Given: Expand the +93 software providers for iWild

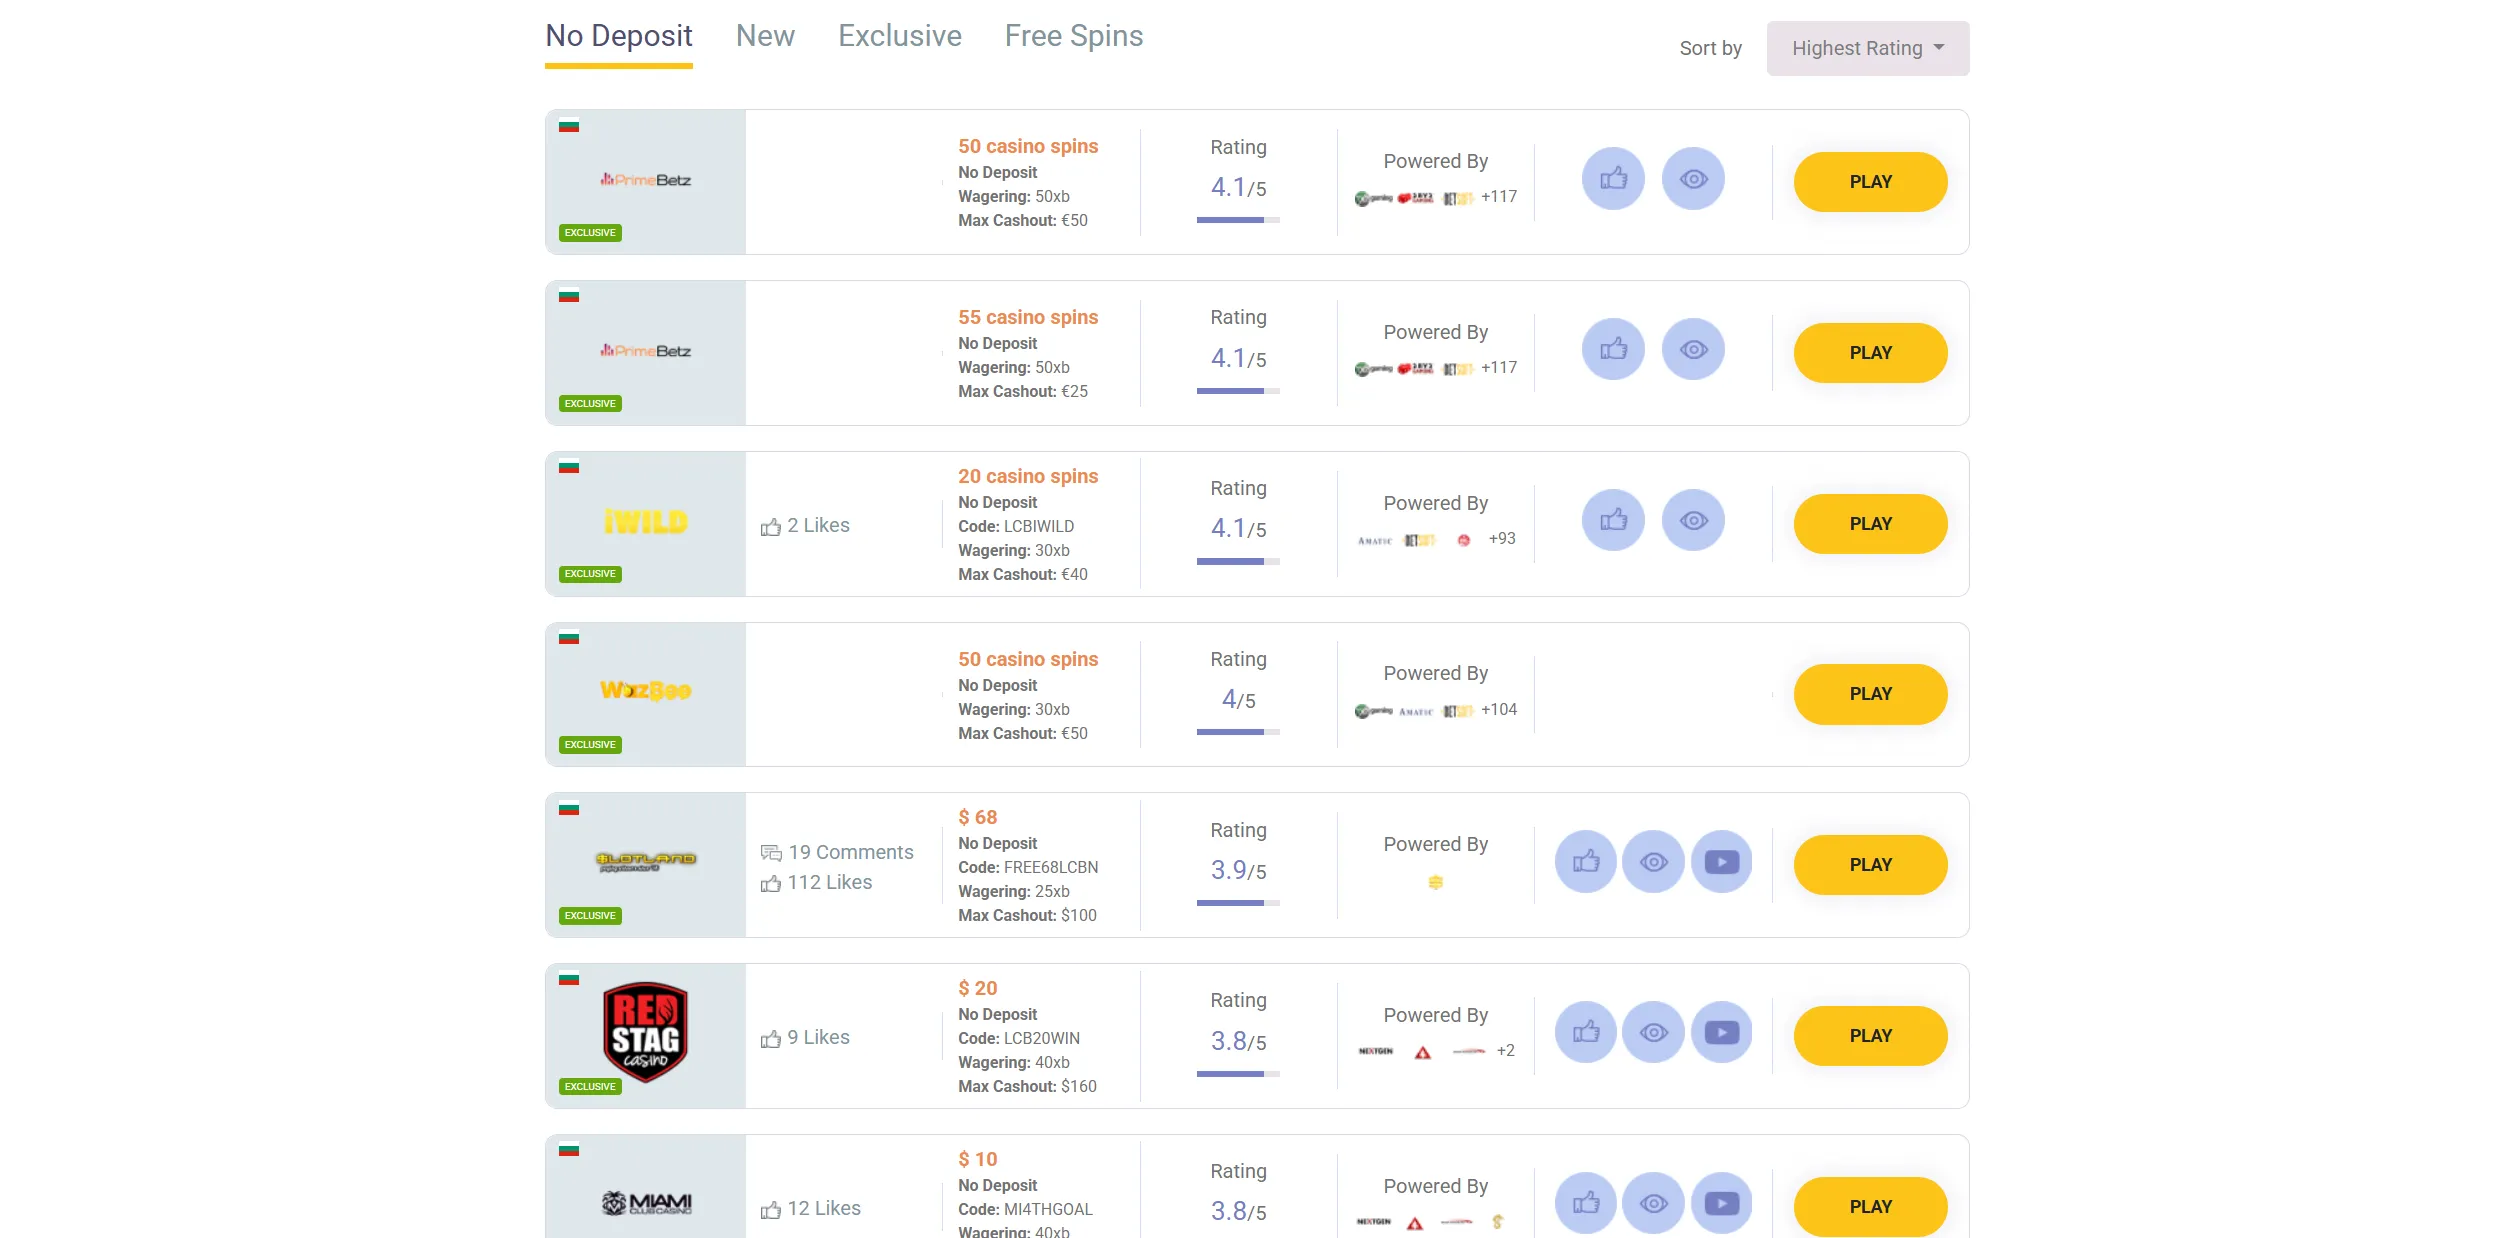Looking at the screenshot, I should tap(1502, 538).
